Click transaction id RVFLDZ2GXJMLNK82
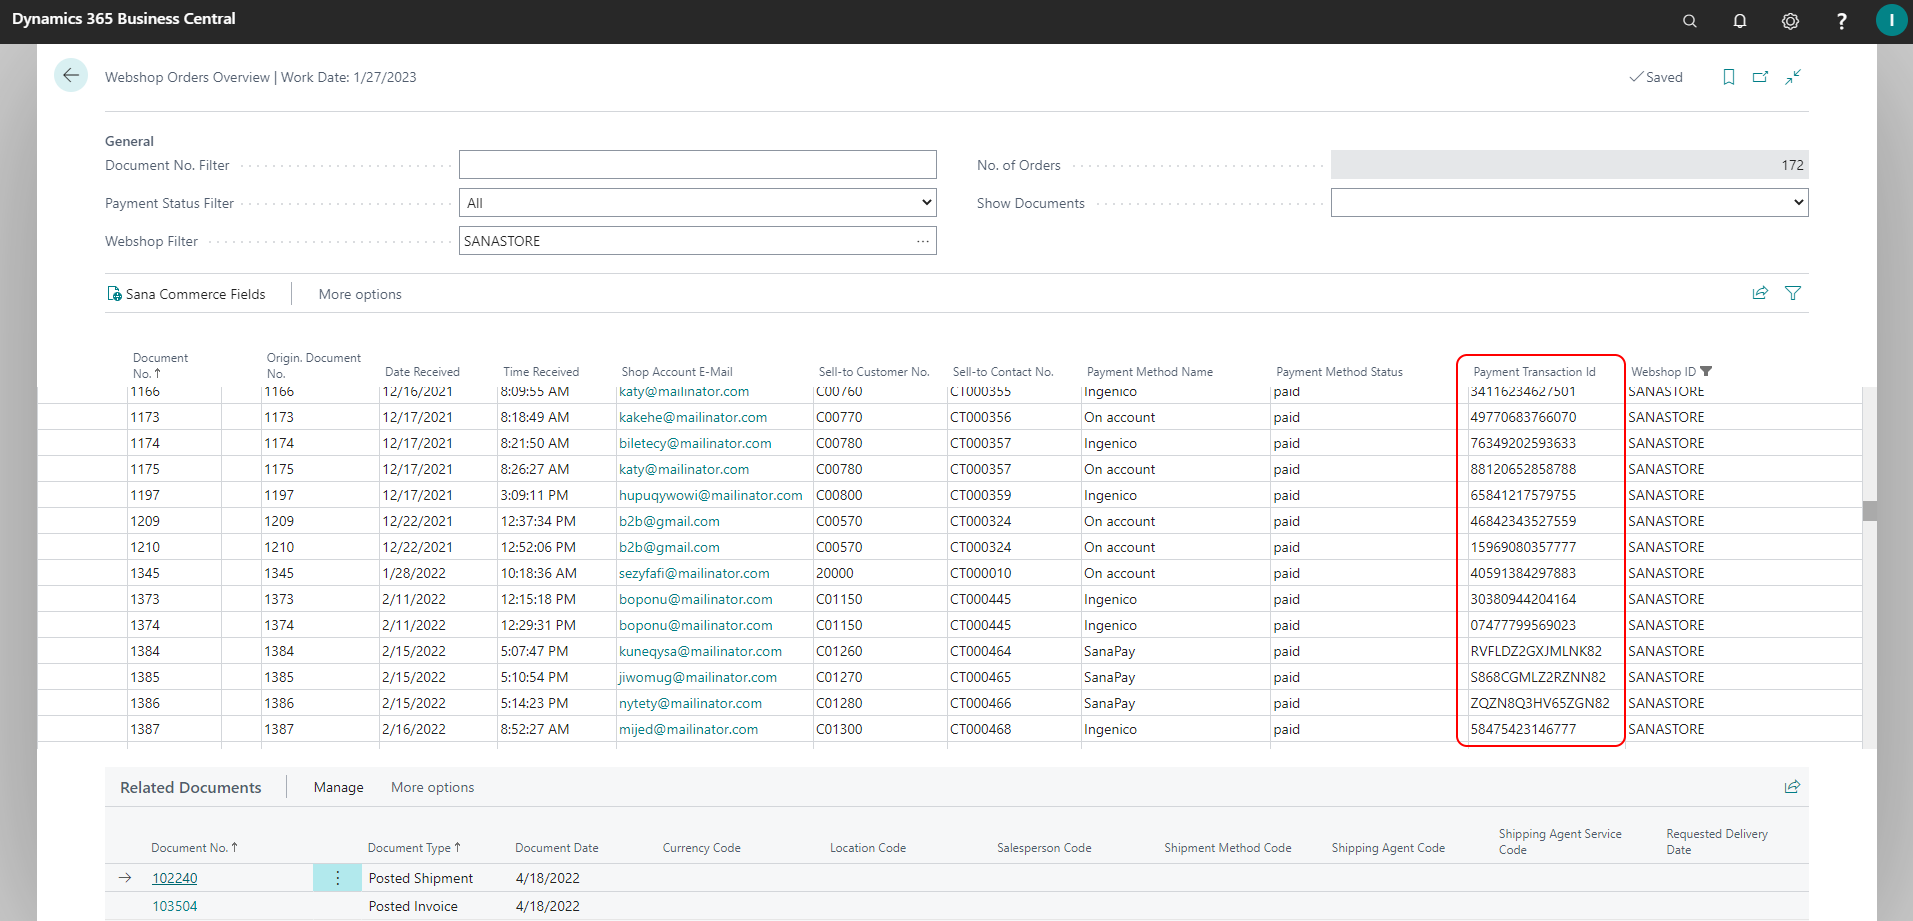Viewport: 1913px width, 921px height. click(x=1536, y=651)
